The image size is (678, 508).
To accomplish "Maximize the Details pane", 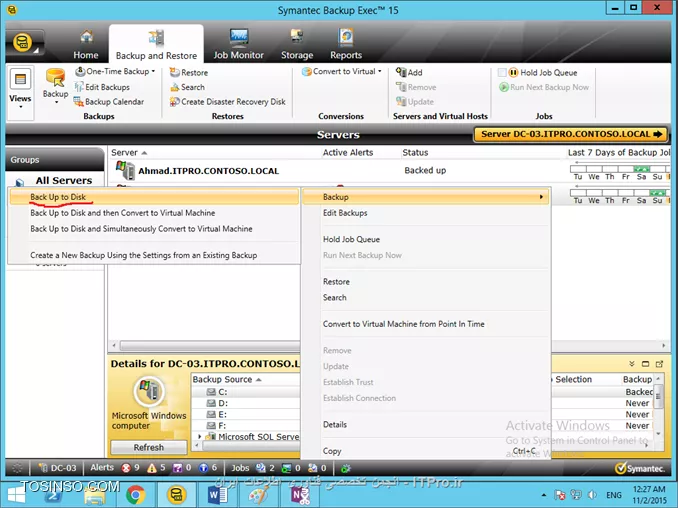I will tap(645, 364).
